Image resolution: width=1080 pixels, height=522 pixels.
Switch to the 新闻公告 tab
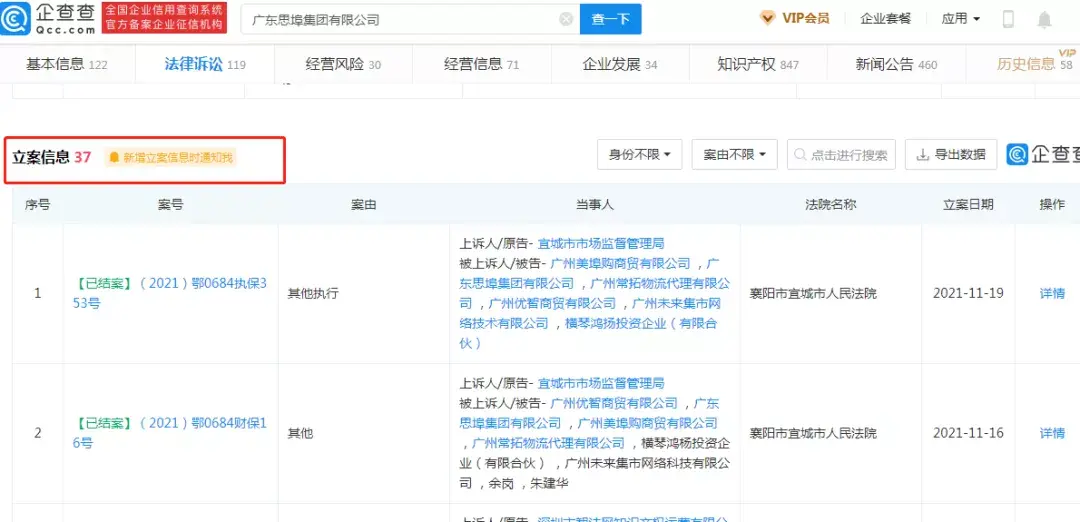[x=896, y=64]
